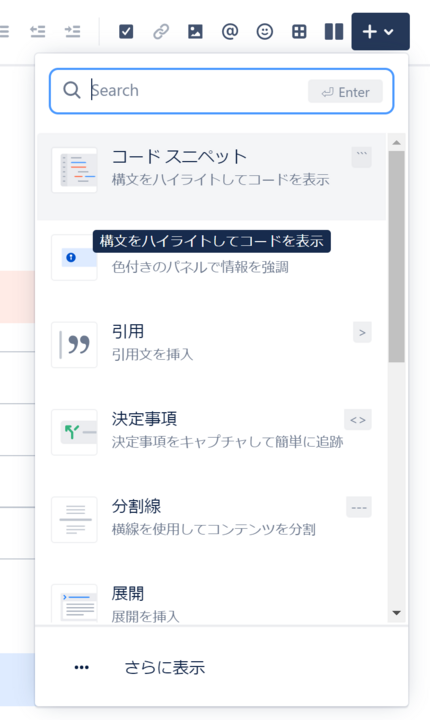The height and width of the screenshot is (720, 430).
Task: Click the indent icon in toolbar
Action: coord(73,31)
